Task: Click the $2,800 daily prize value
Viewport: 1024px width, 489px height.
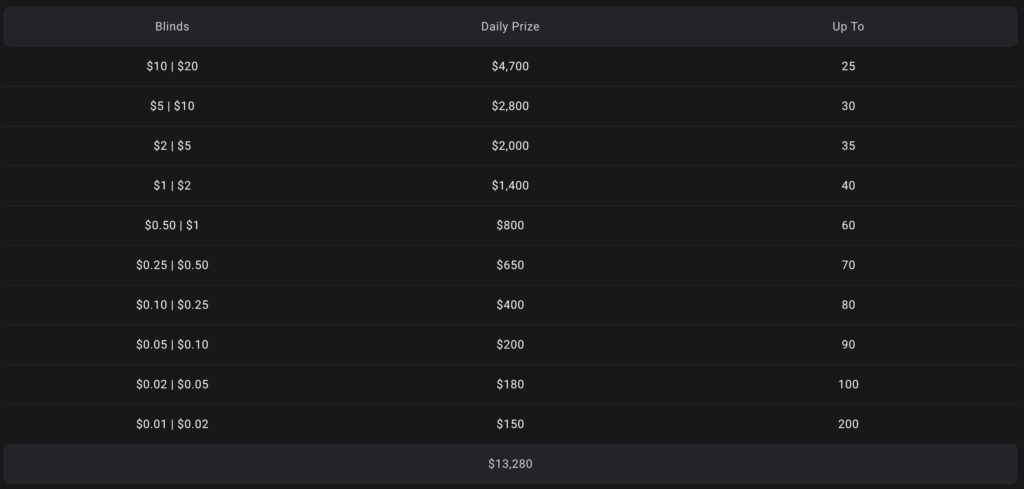Action: [510, 106]
